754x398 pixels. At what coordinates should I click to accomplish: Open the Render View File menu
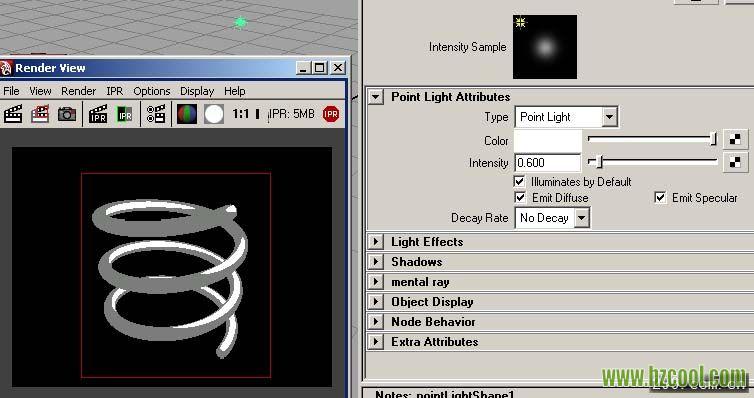point(11,91)
